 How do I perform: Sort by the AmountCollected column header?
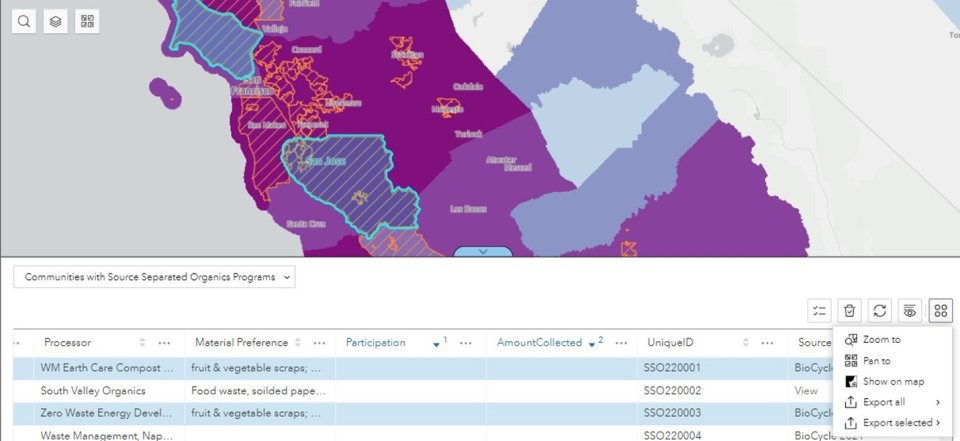coord(539,343)
